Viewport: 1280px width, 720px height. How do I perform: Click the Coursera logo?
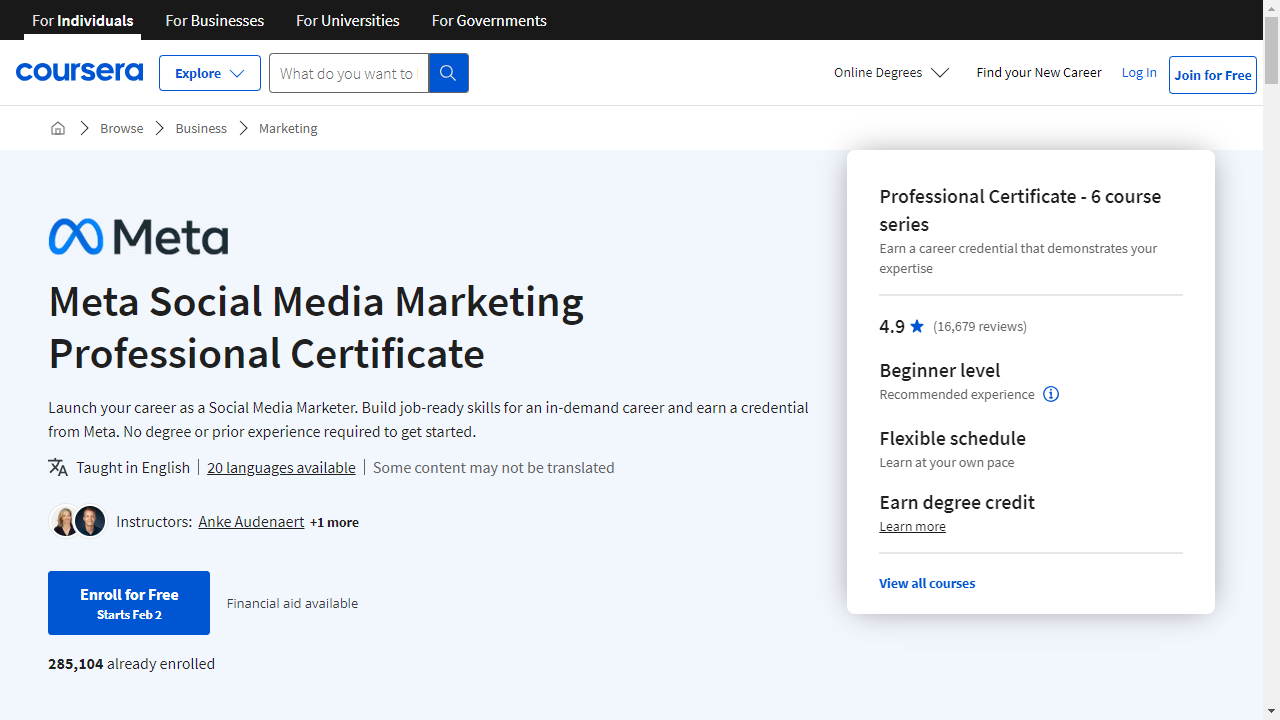[x=79, y=72]
